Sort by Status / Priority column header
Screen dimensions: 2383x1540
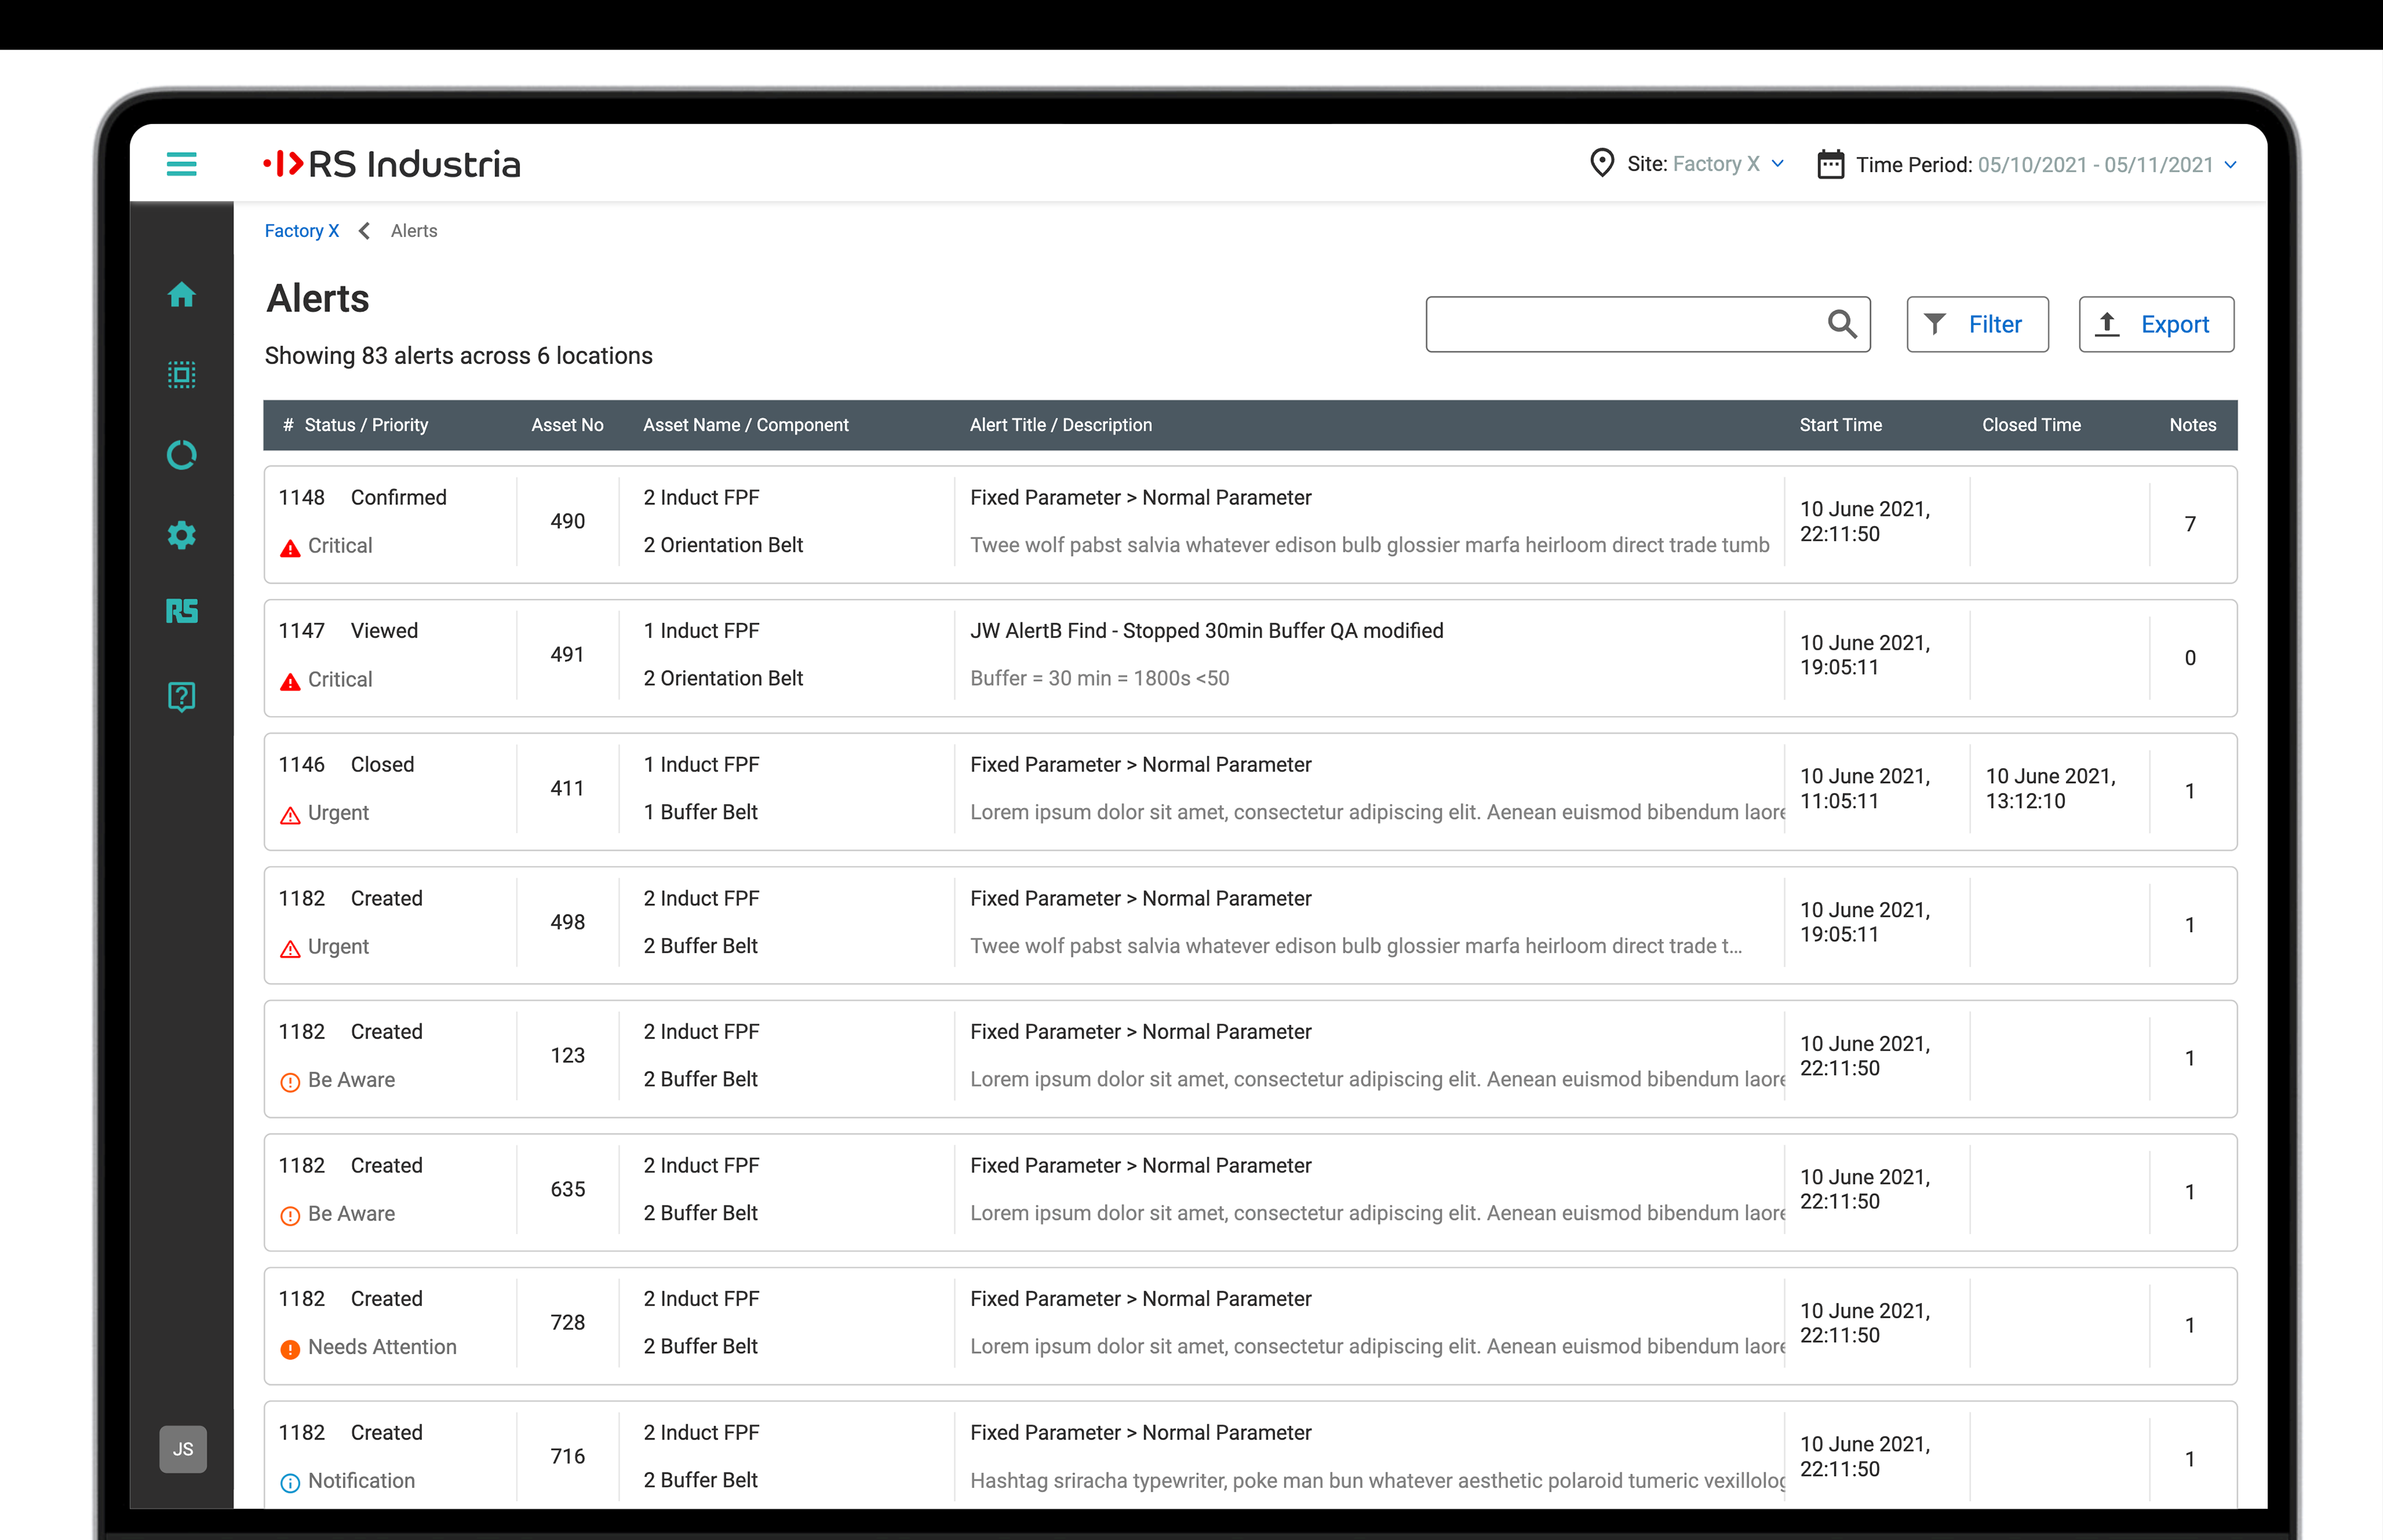[x=365, y=425]
